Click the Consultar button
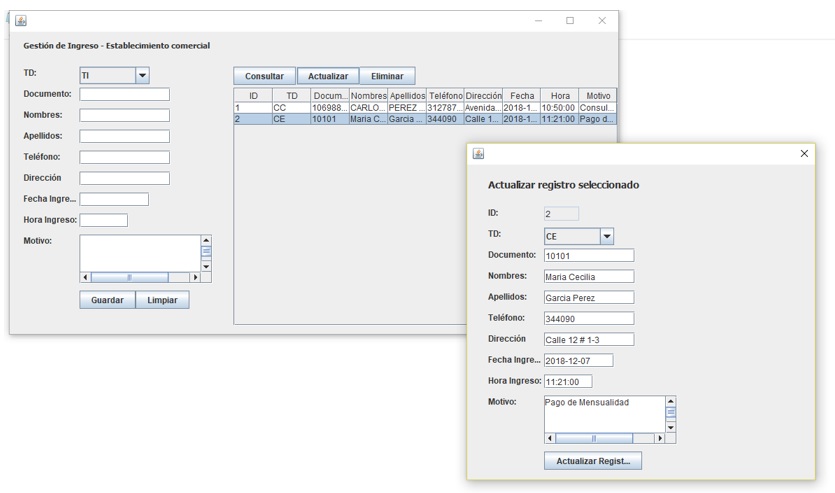Viewport: 835px width, 493px height. point(265,76)
